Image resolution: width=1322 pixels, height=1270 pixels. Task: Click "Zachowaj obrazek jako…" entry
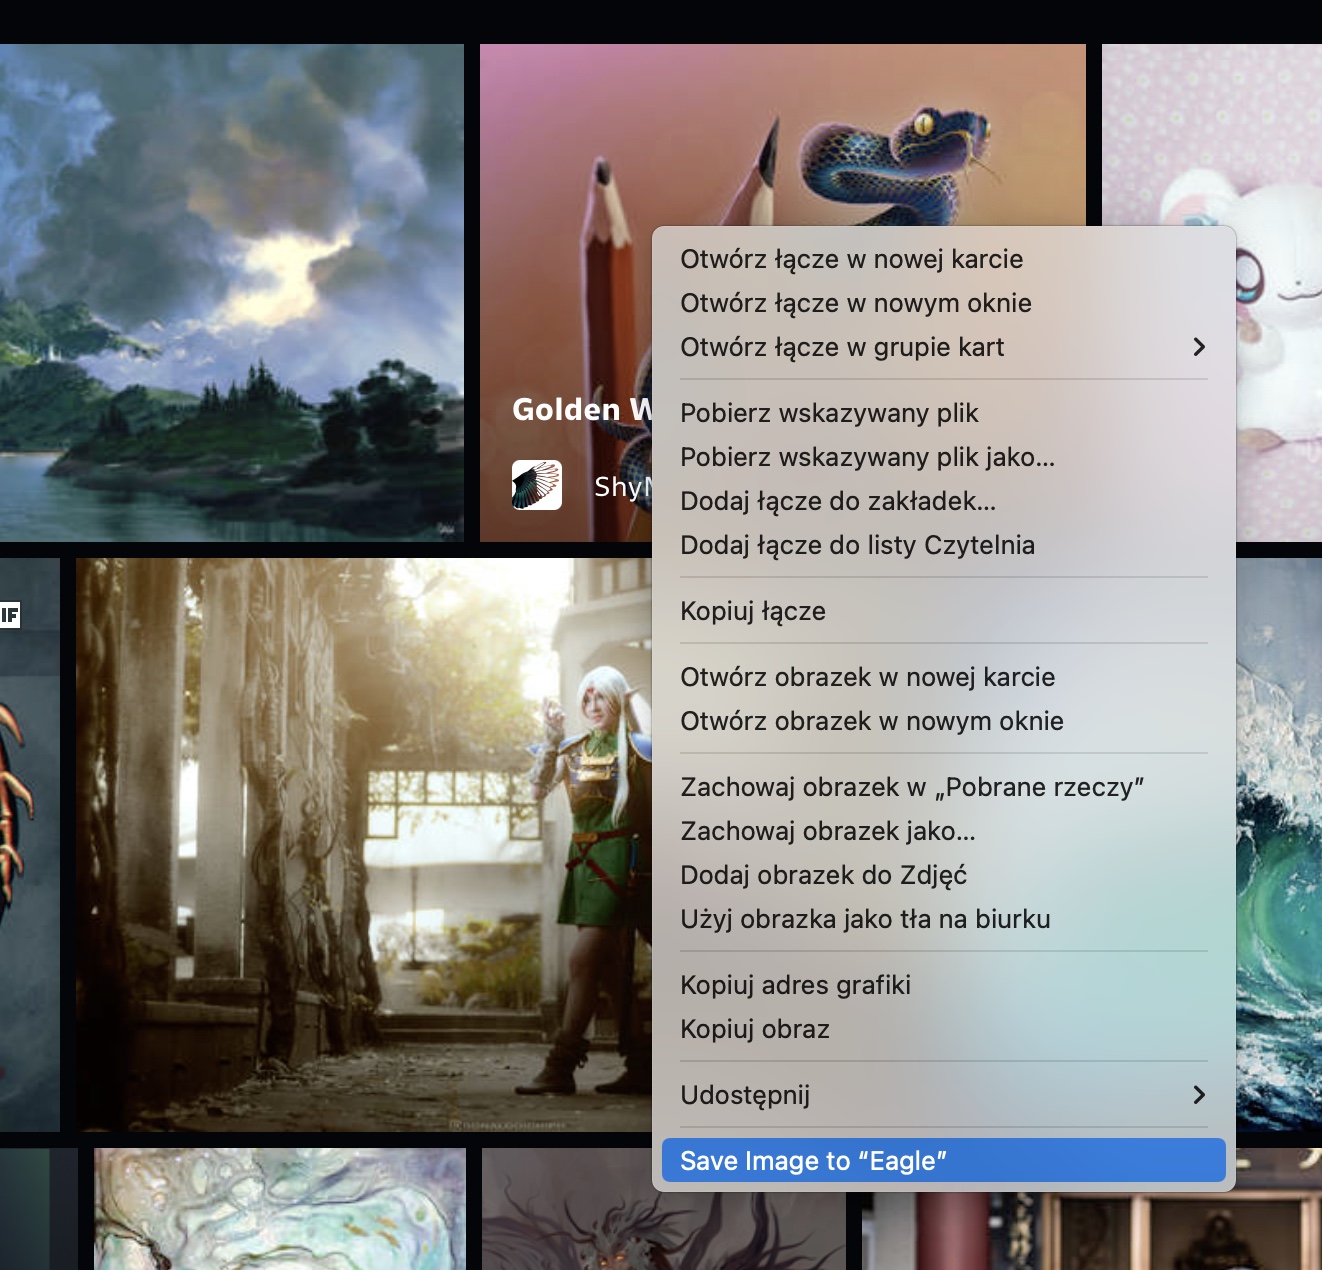pyautogui.click(x=943, y=831)
